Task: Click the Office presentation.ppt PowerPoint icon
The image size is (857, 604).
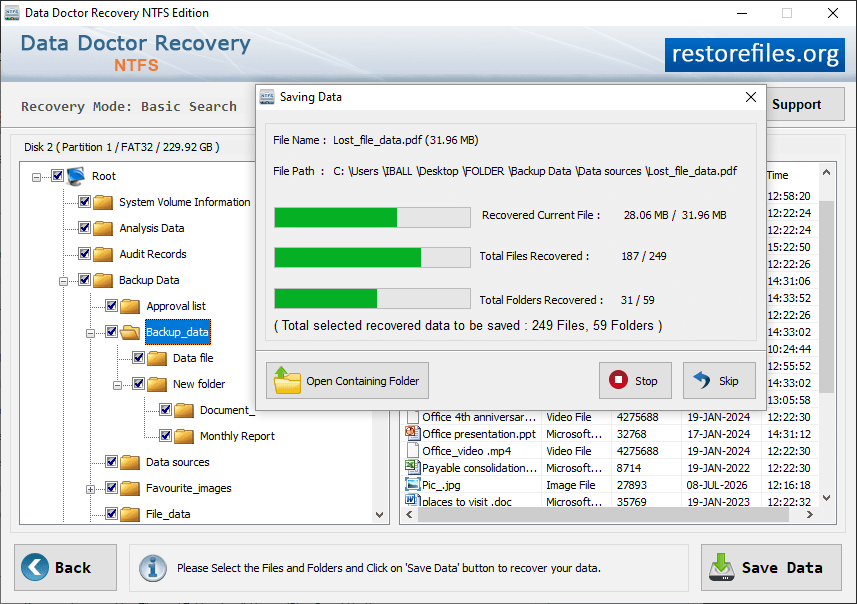Action: 411,433
